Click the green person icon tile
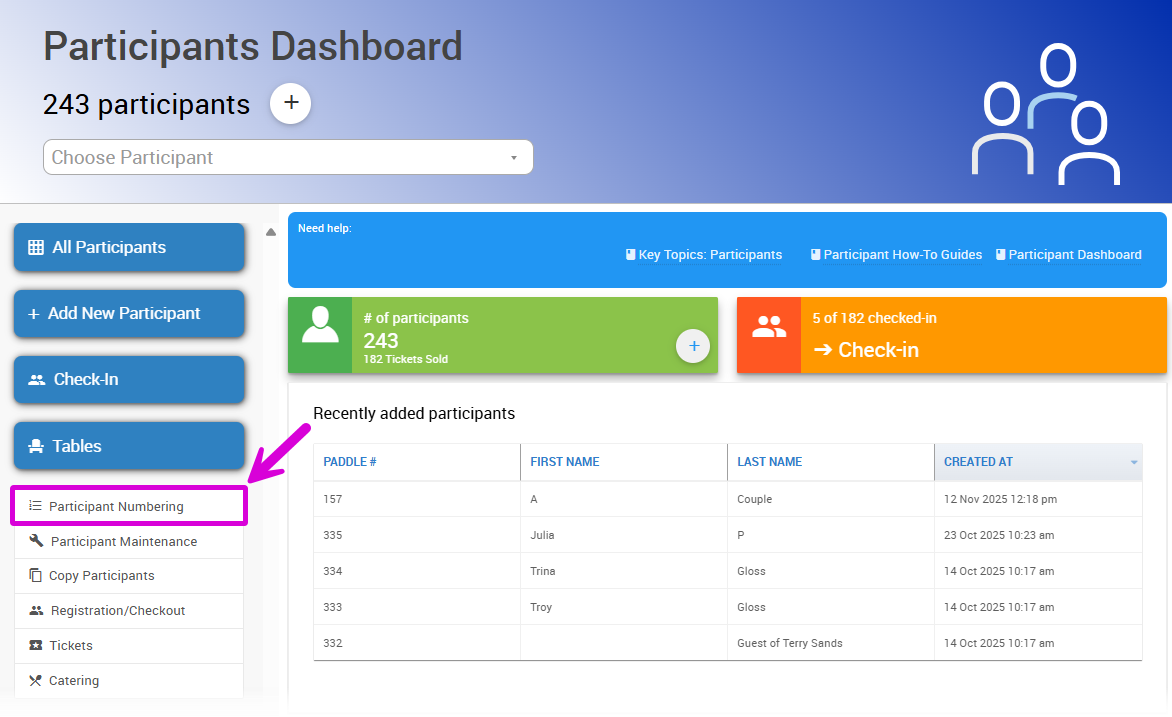Image resolution: width=1172 pixels, height=717 pixels. tap(320, 335)
